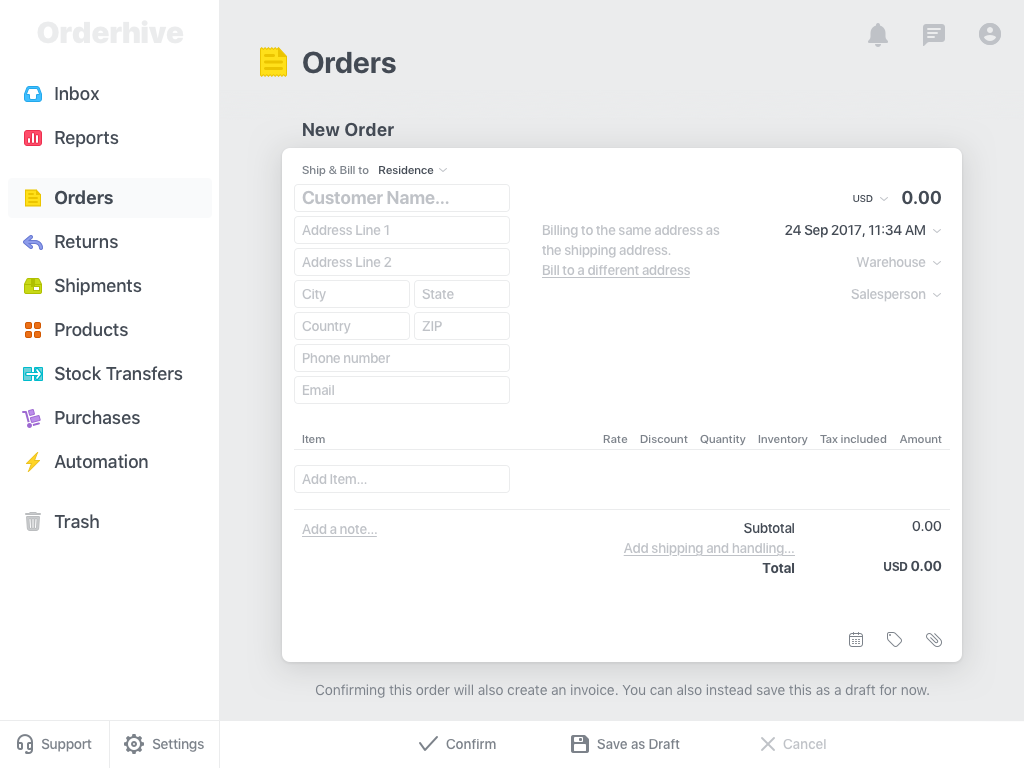The width and height of the screenshot is (1024, 768).
Task: Select Automation in the sidebar
Action: click(x=100, y=462)
